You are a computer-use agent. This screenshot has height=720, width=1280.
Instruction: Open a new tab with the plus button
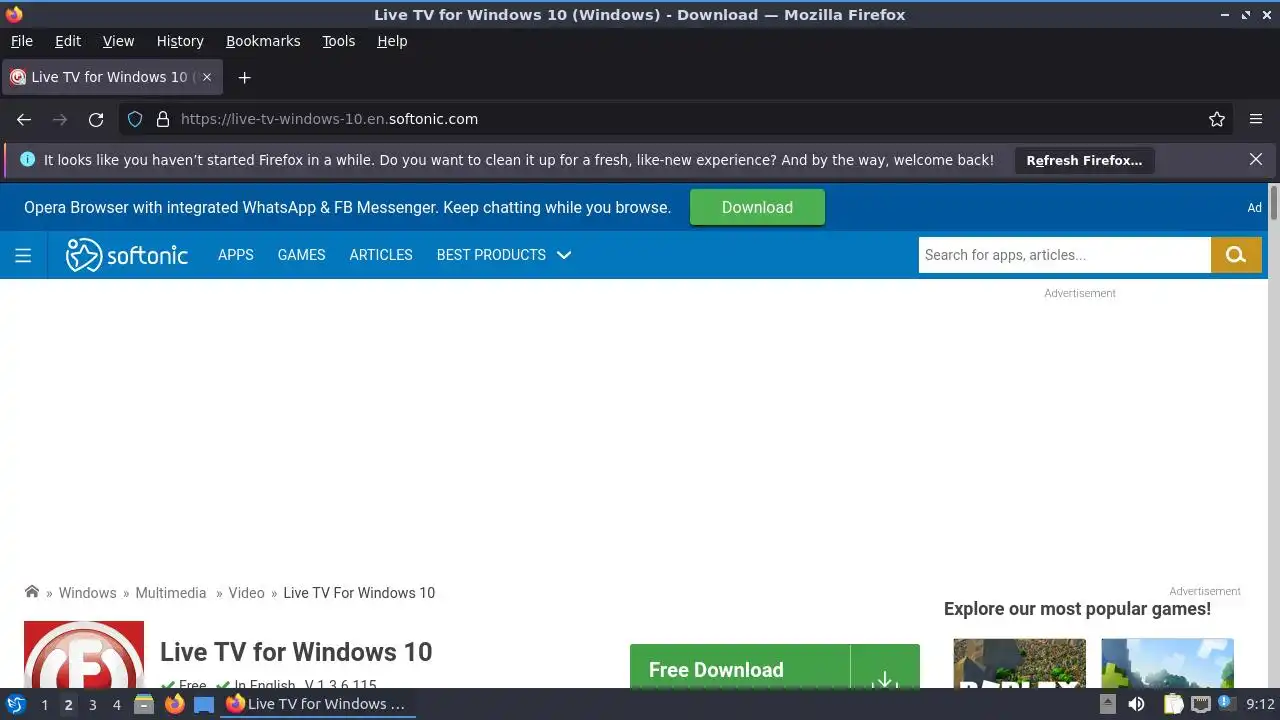pyautogui.click(x=244, y=77)
